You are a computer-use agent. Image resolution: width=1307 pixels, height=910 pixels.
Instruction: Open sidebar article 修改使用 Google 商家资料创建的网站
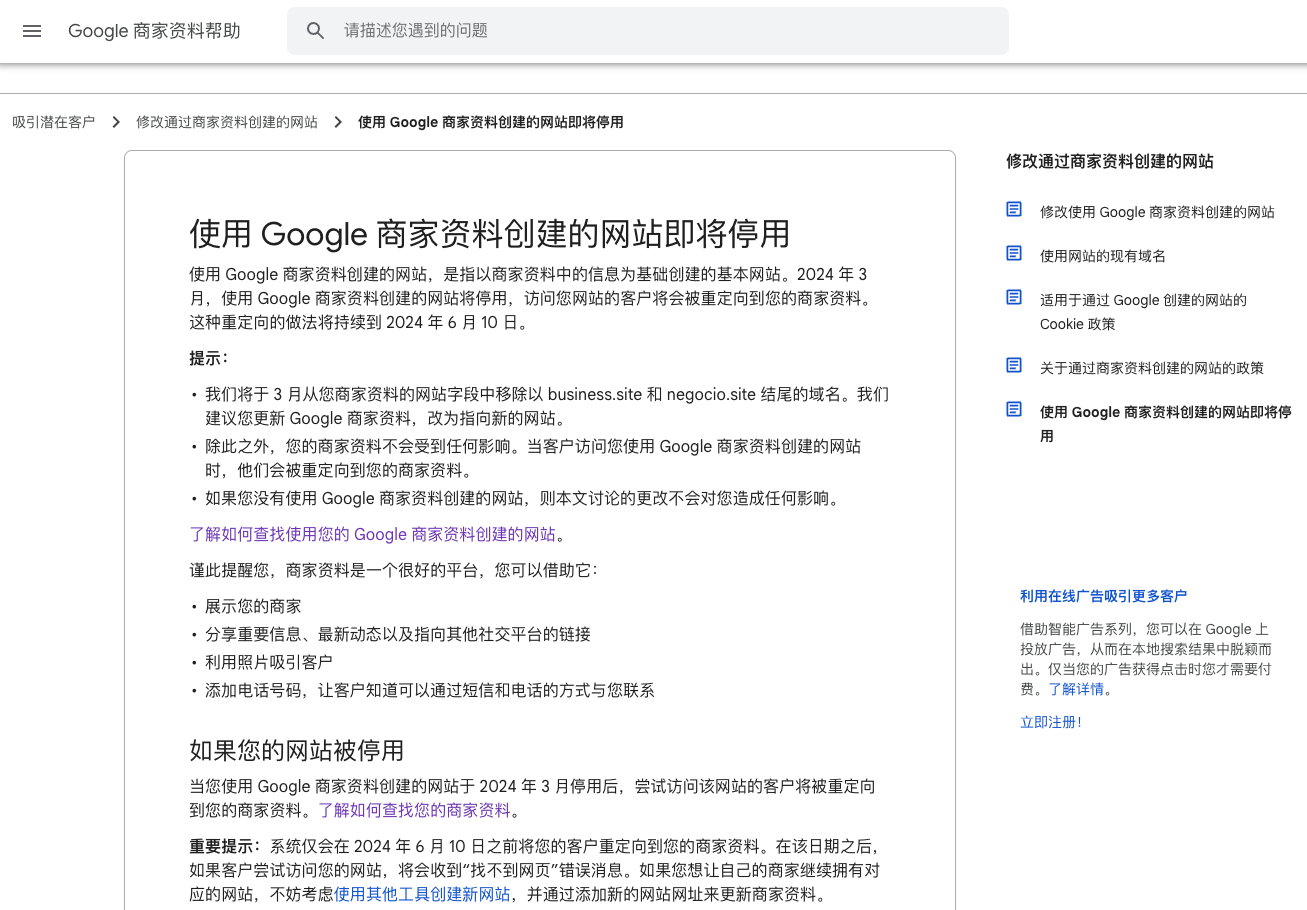coord(1157,212)
